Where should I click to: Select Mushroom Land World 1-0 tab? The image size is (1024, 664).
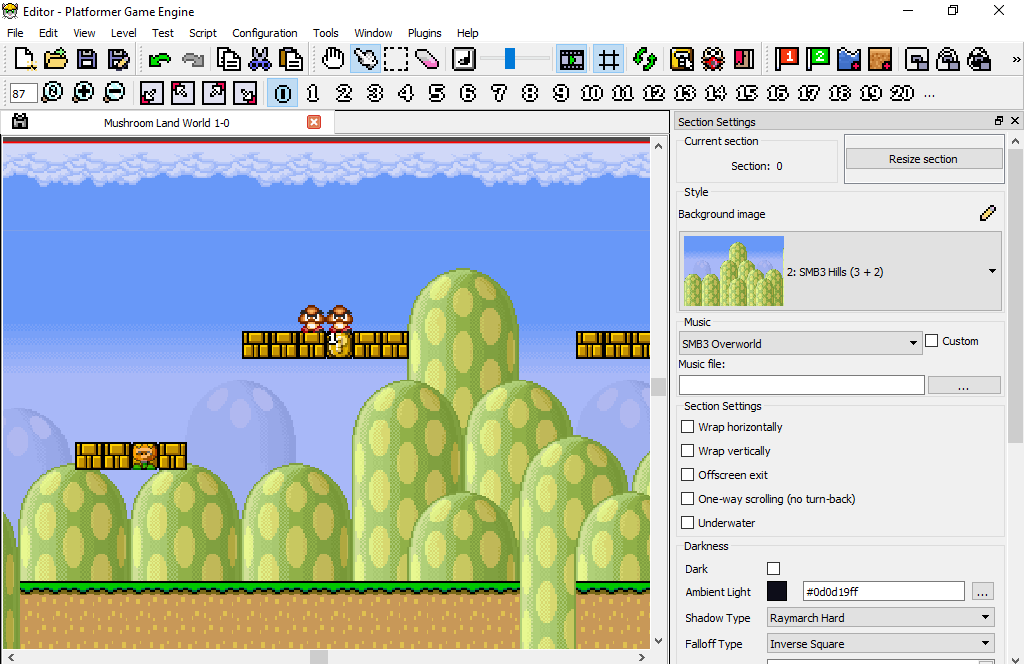point(167,123)
